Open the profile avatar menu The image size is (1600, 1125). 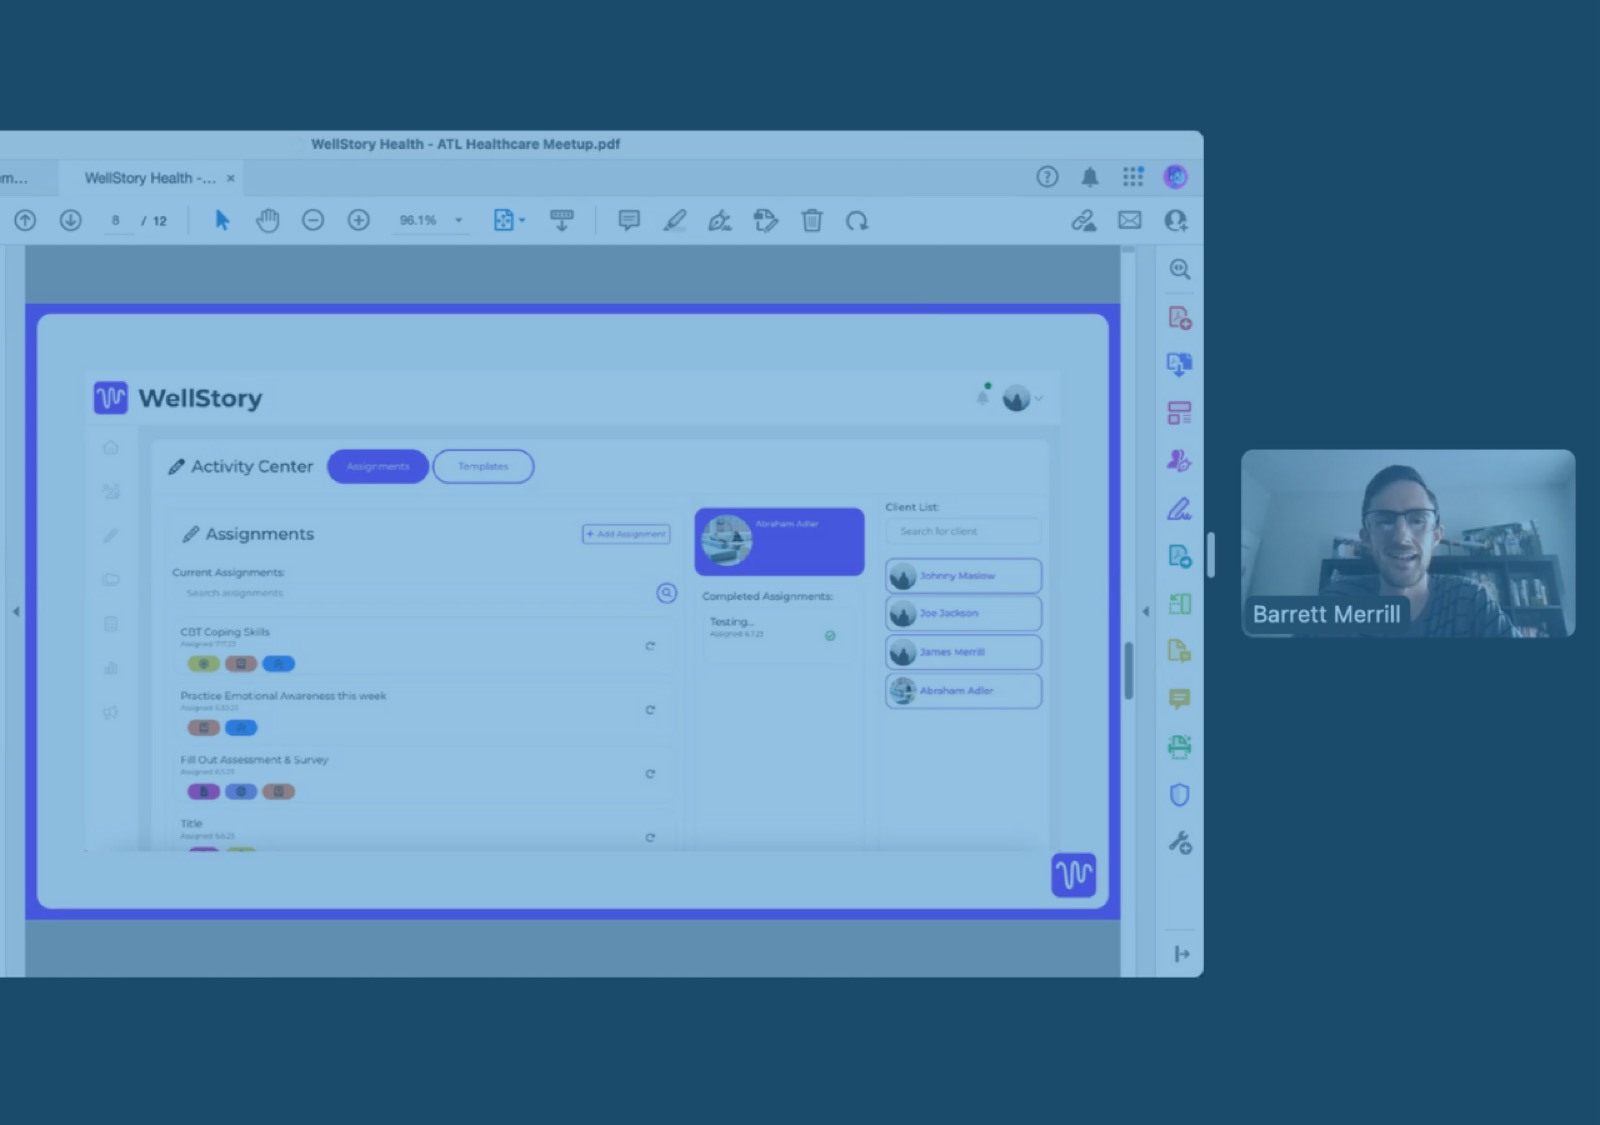(1175, 177)
